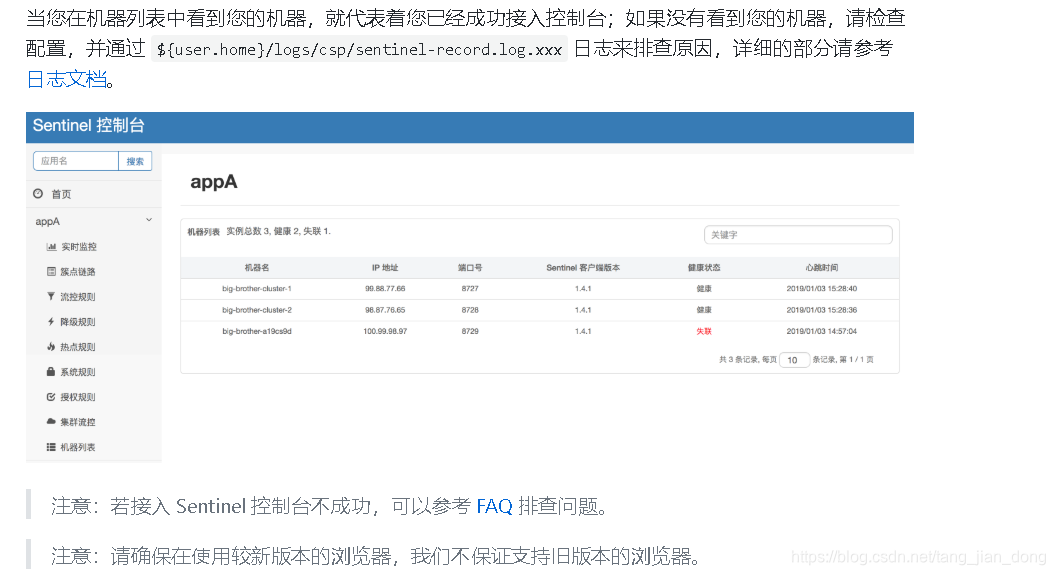Click the lock icon for 系统规则

(51, 371)
